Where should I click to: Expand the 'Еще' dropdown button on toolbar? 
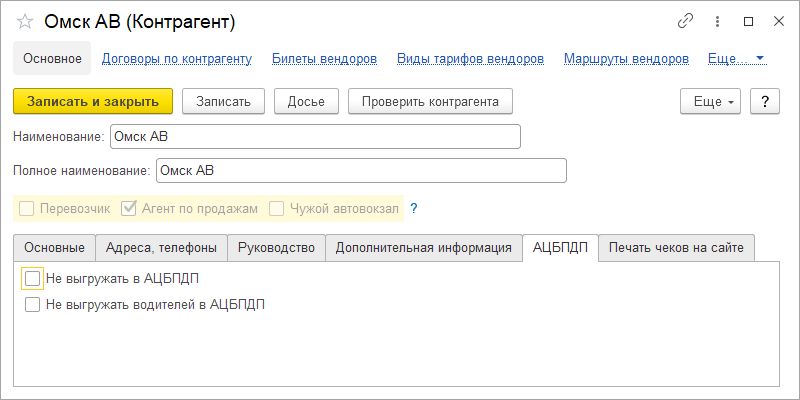(710, 101)
